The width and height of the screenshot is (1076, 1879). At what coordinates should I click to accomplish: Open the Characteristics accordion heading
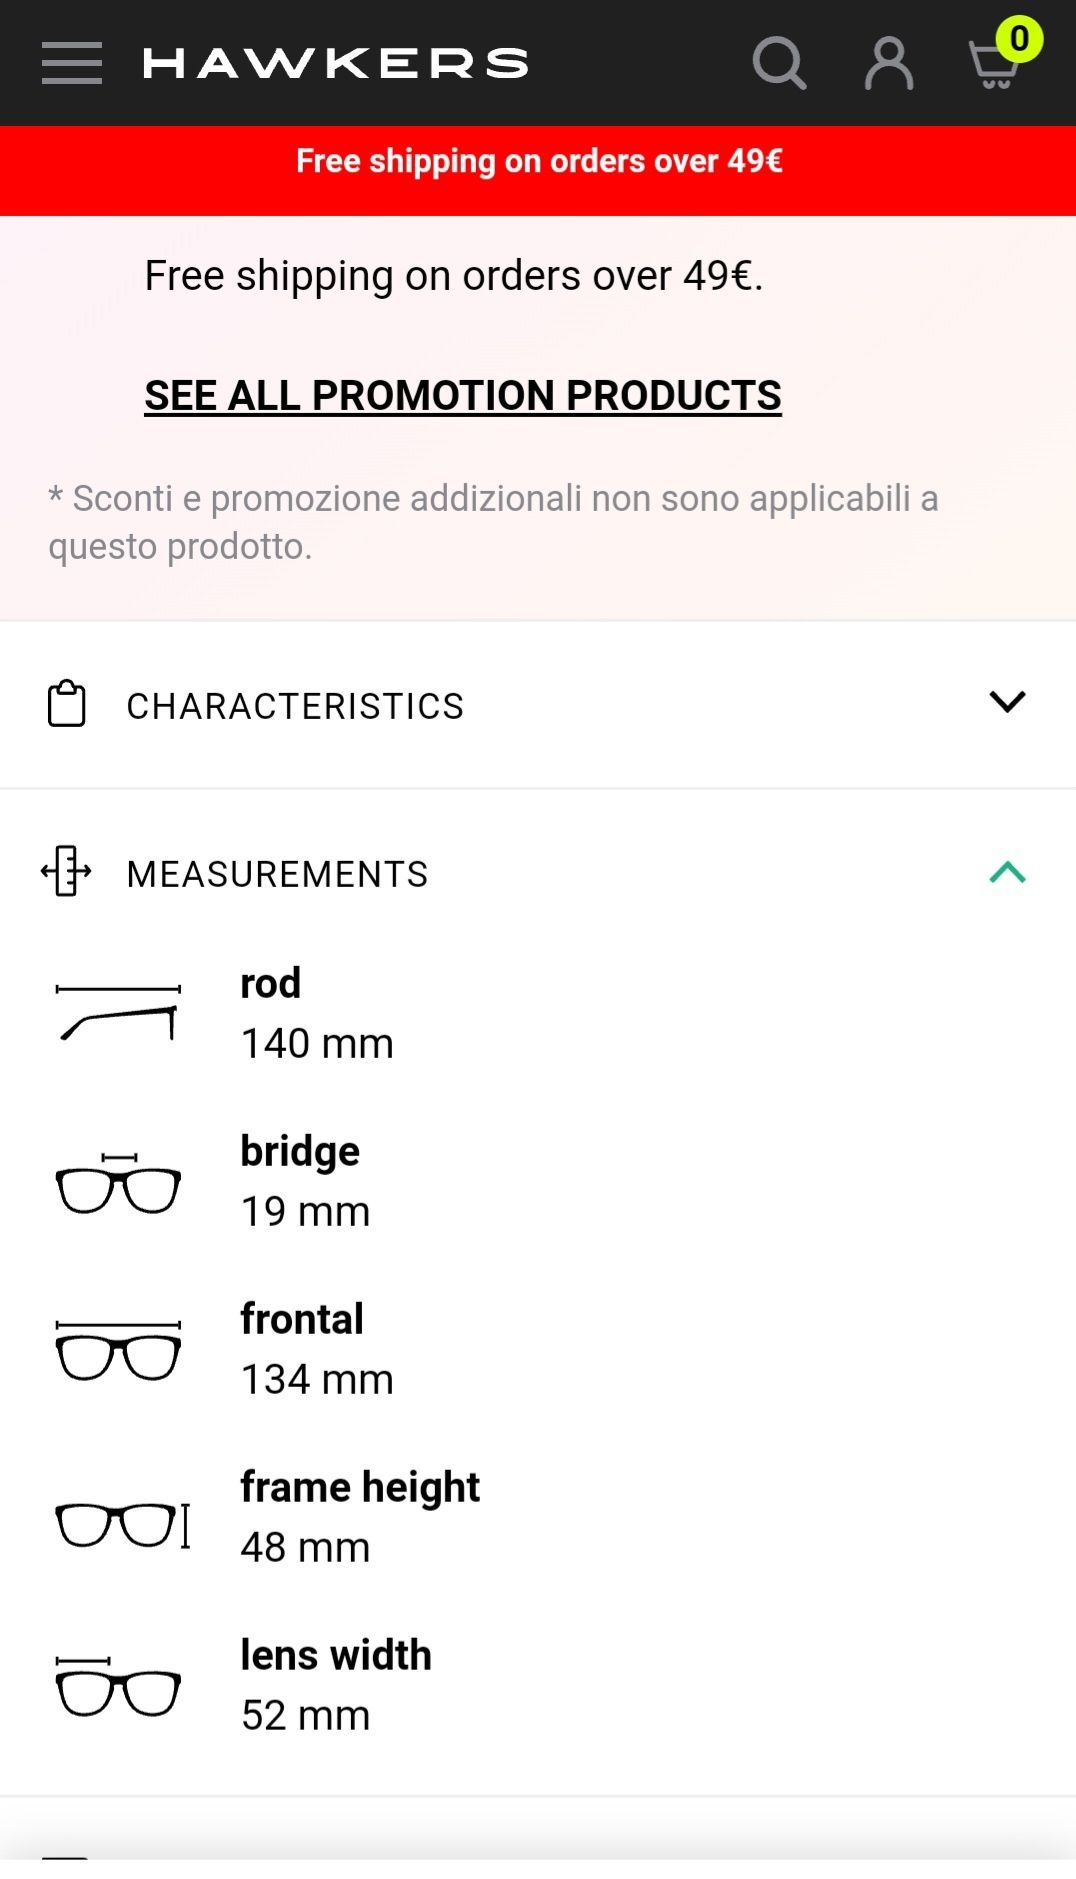click(x=538, y=705)
